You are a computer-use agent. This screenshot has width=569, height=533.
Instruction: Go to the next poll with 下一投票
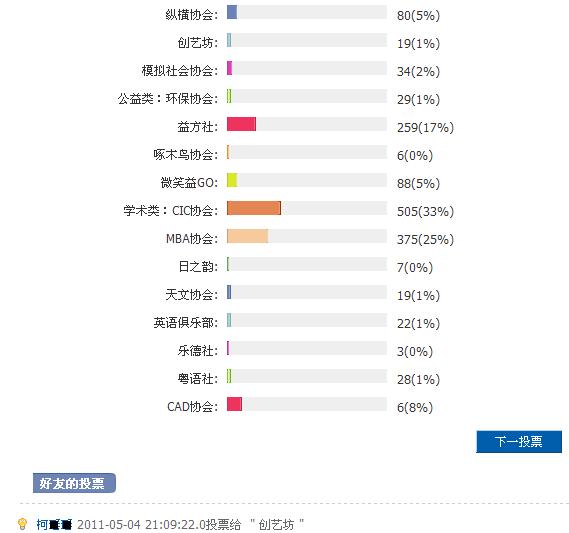click(x=519, y=442)
